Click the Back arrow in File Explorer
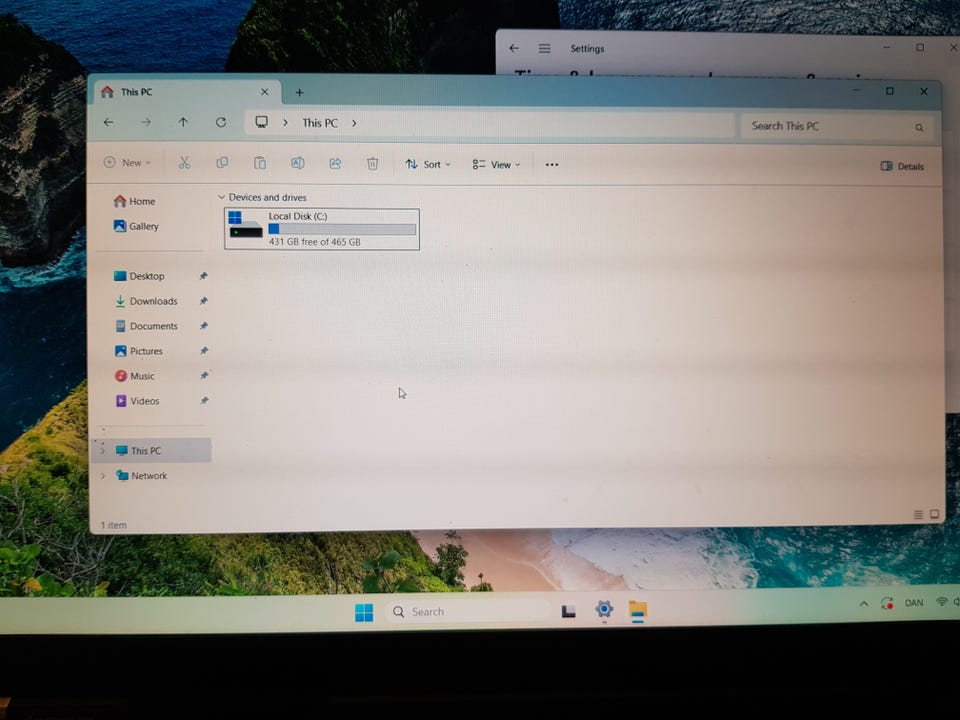 pyautogui.click(x=108, y=122)
